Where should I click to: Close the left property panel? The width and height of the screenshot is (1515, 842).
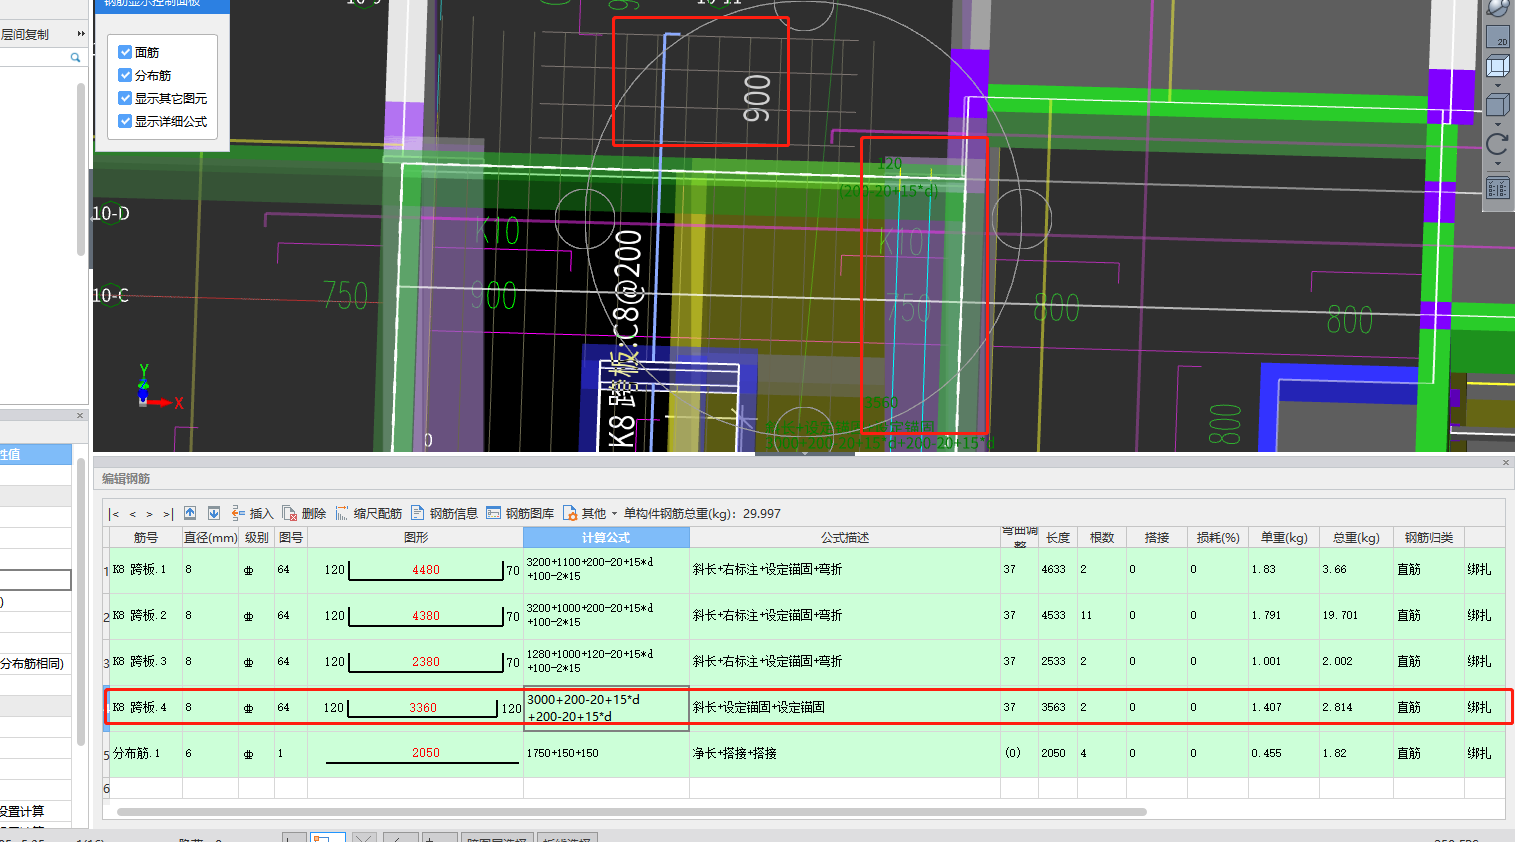click(x=80, y=415)
